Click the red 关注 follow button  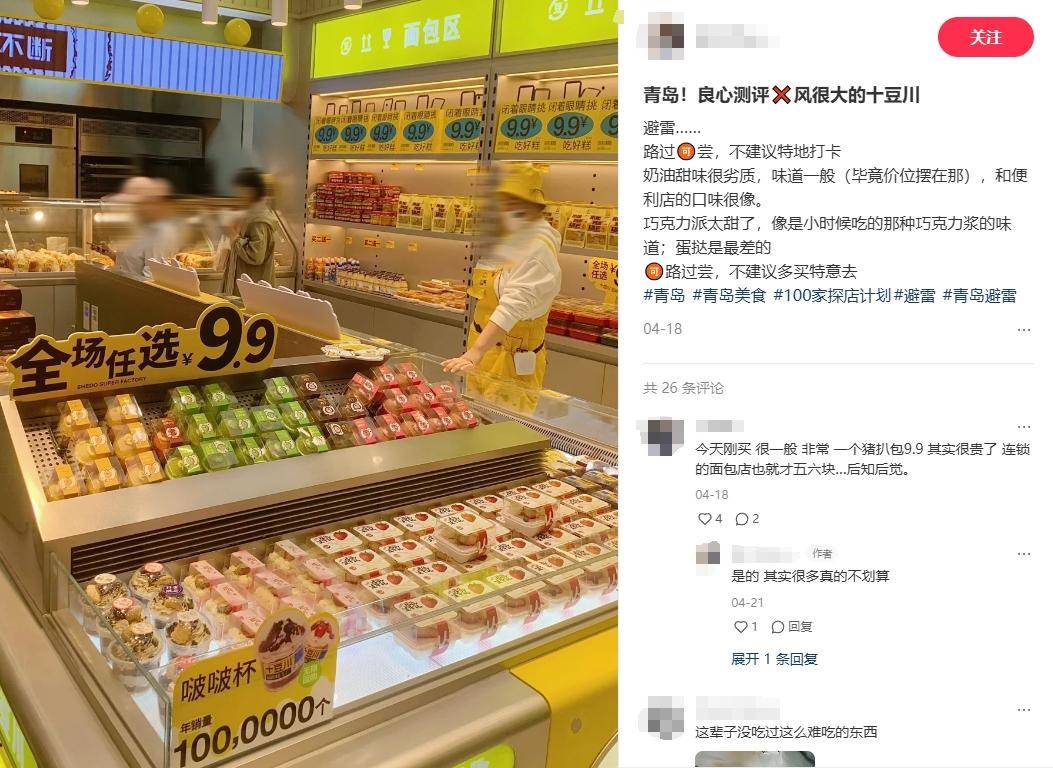click(x=985, y=37)
